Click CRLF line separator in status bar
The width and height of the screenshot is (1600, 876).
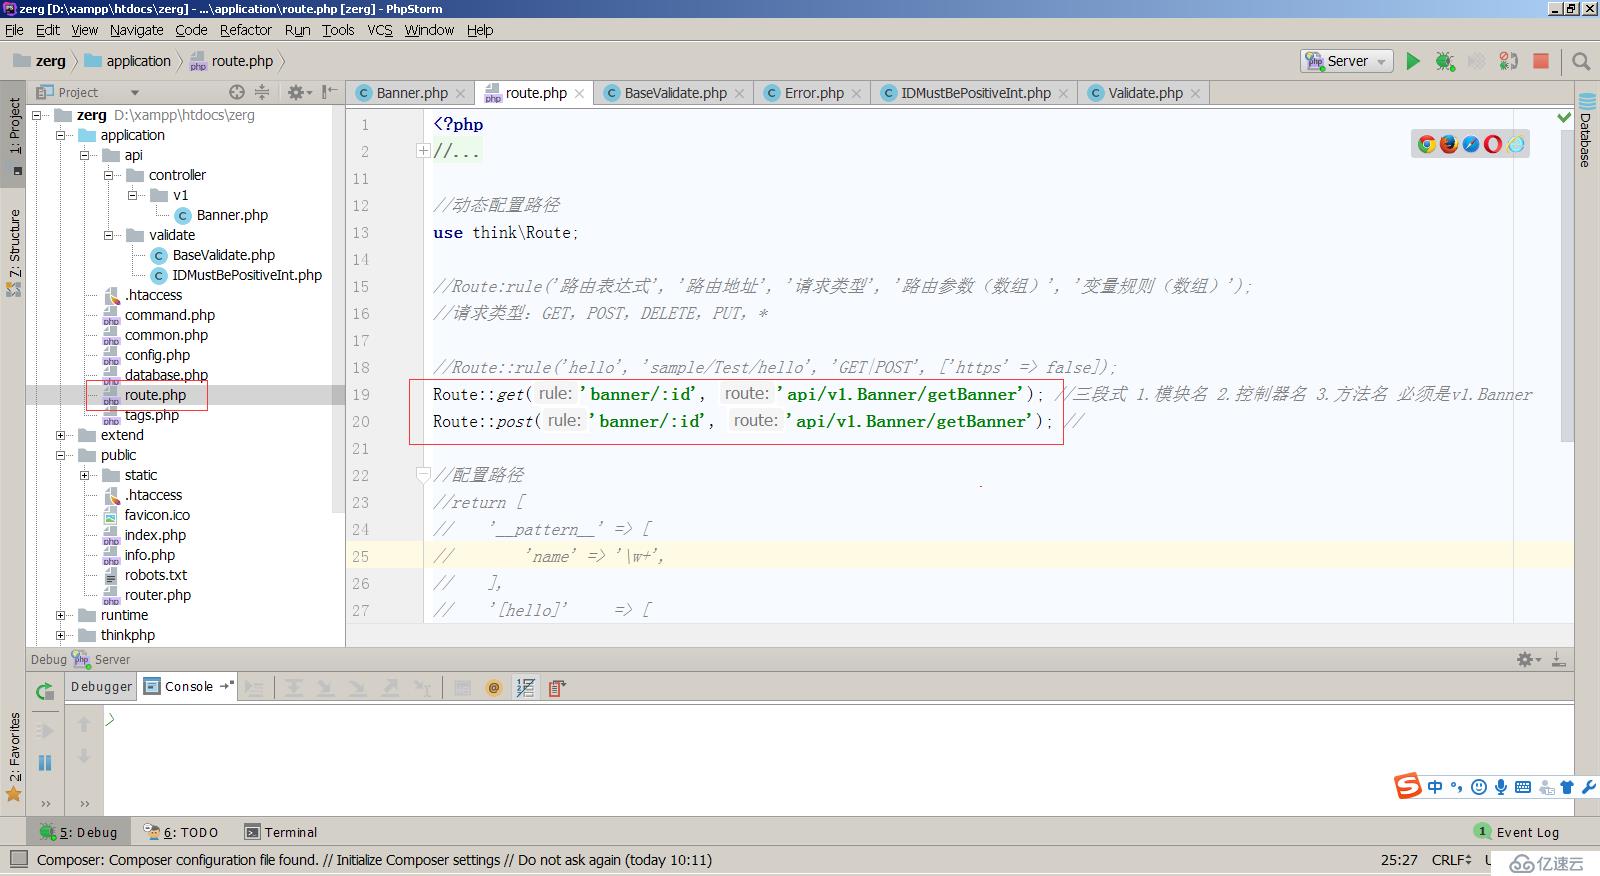coord(1451,859)
